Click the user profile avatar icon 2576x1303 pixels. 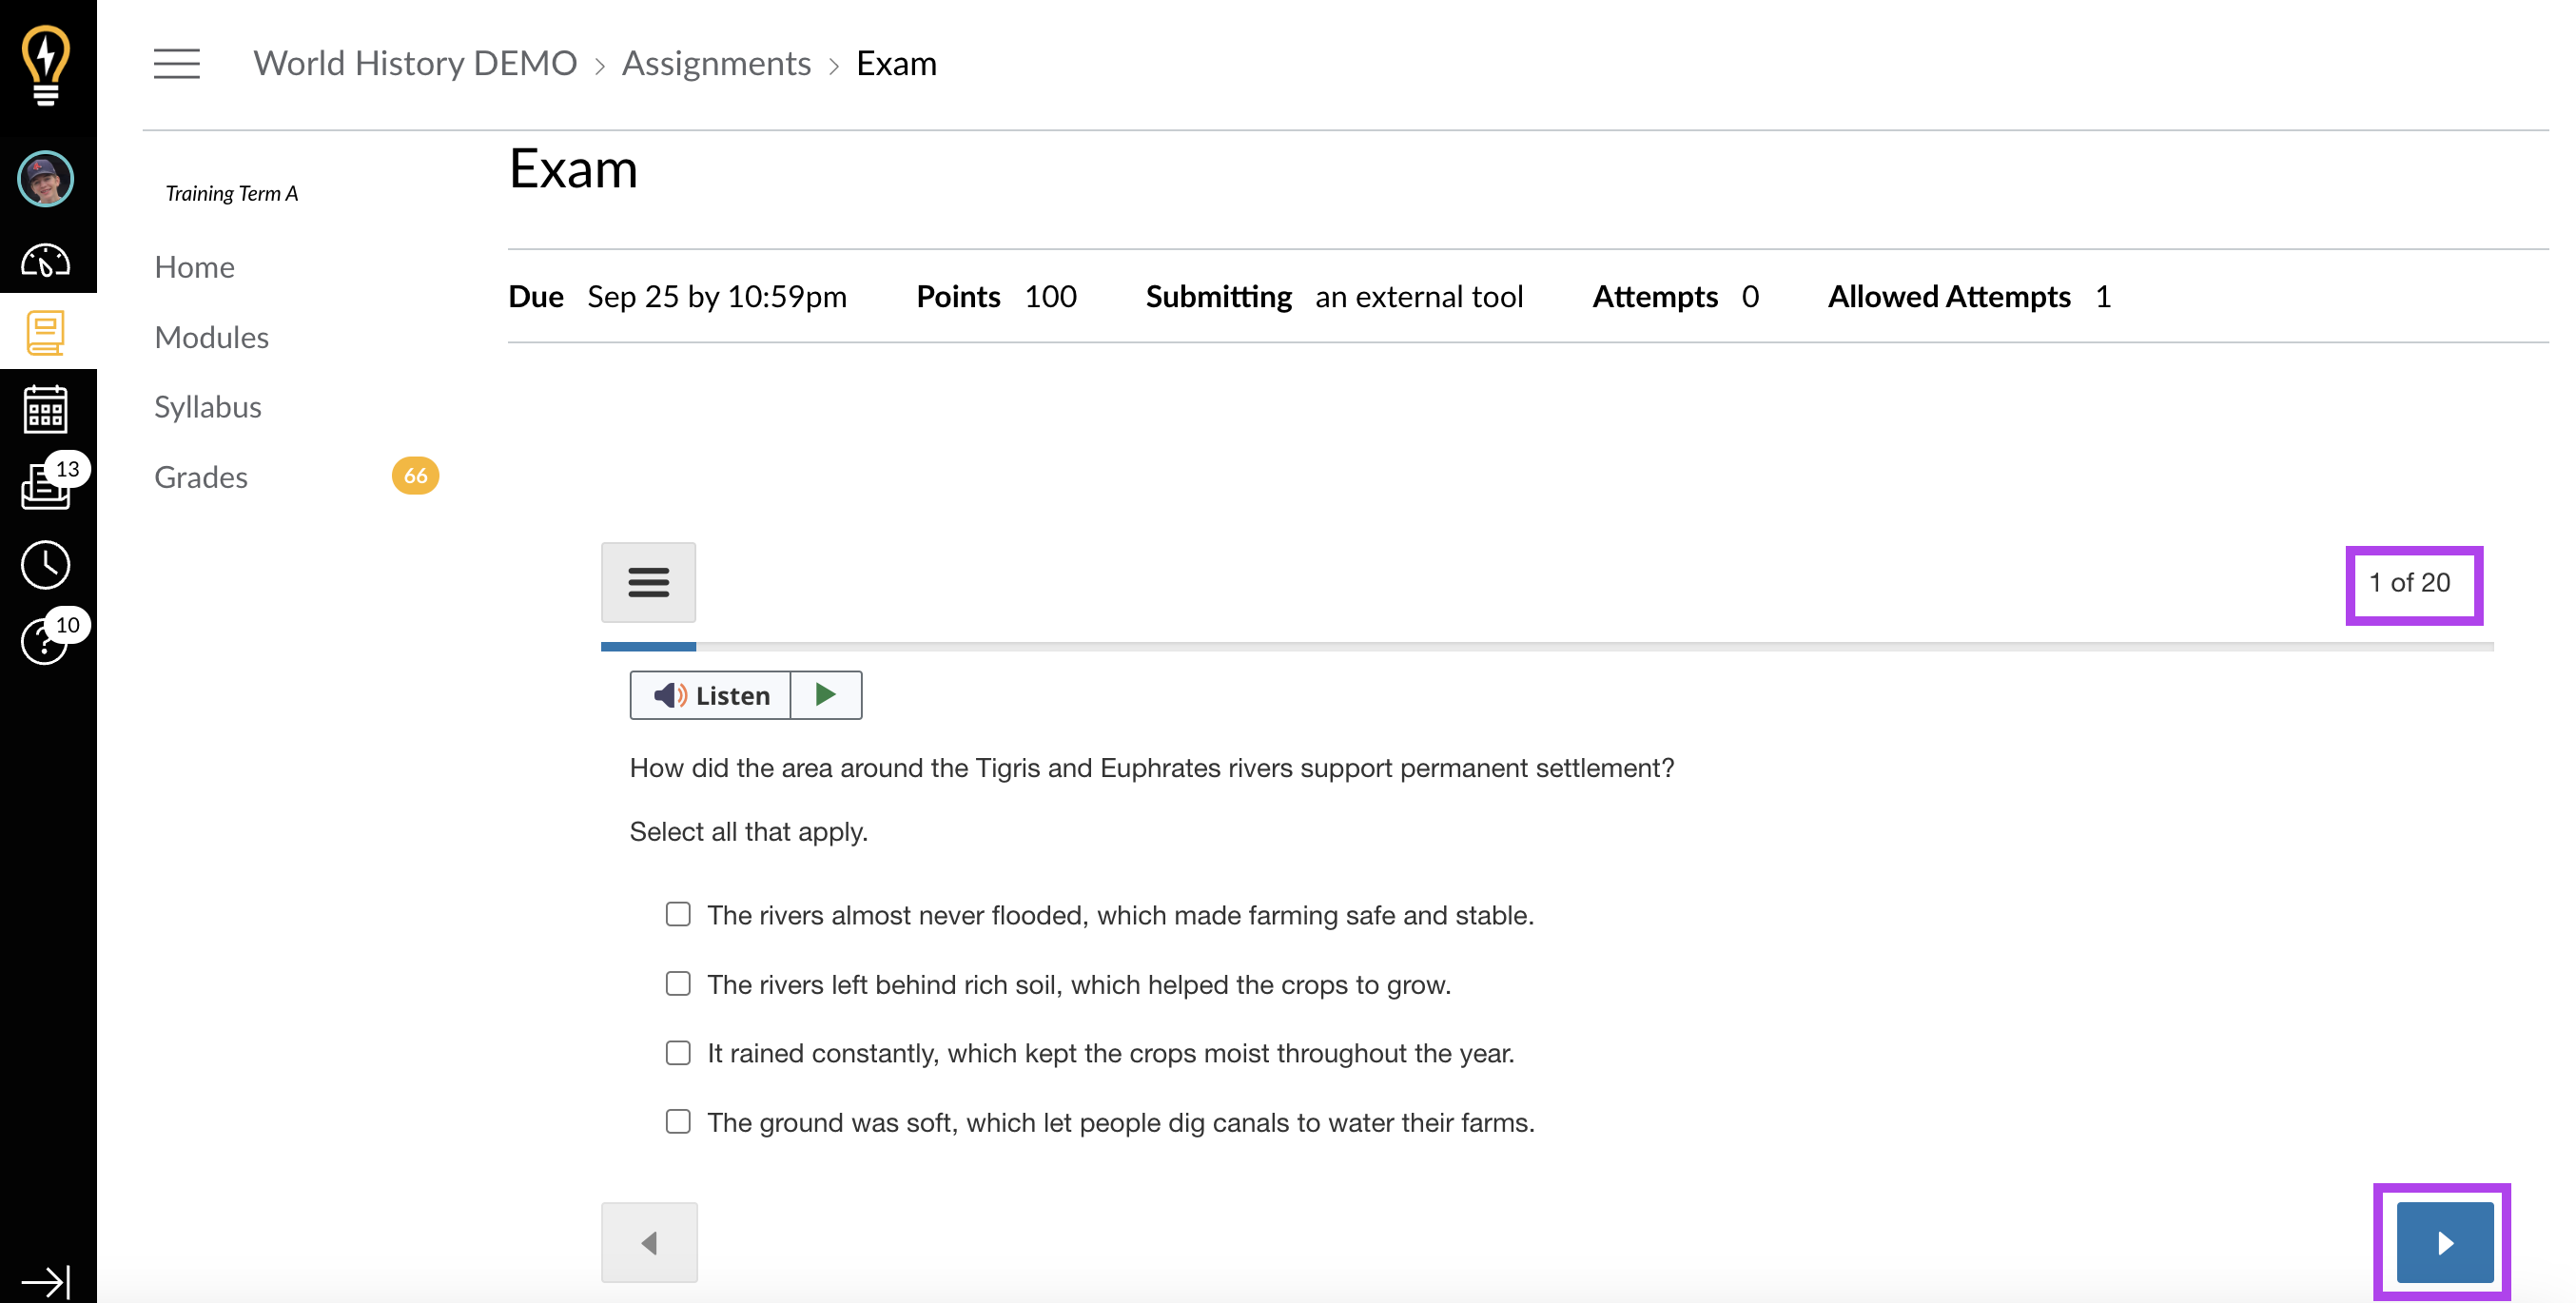click(45, 180)
